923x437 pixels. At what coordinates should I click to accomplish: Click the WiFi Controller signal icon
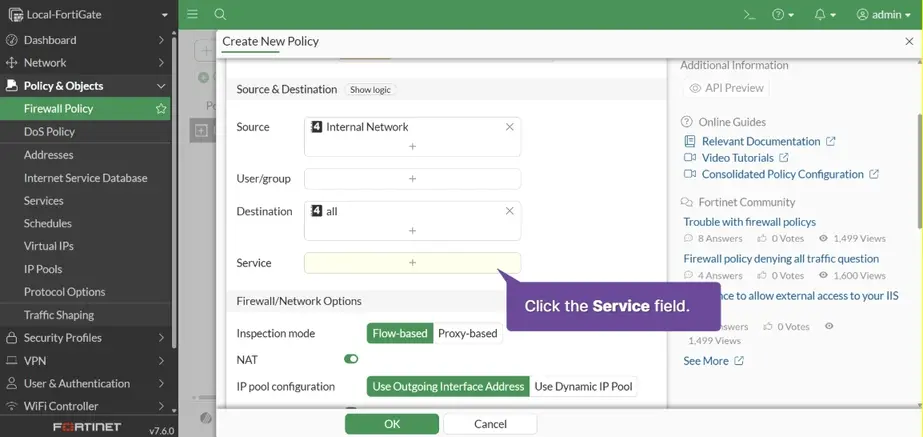(11, 406)
